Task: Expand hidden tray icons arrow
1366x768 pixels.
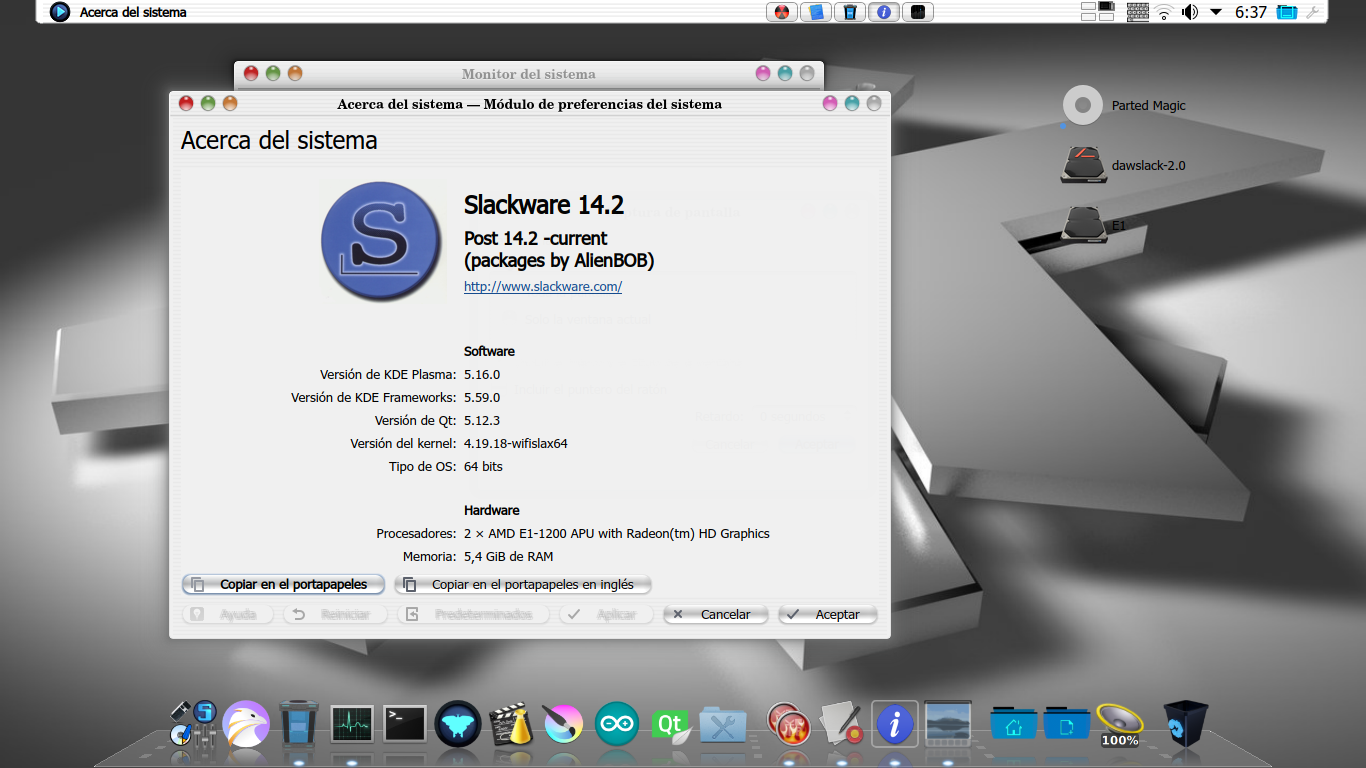Action: coord(1216,12)
